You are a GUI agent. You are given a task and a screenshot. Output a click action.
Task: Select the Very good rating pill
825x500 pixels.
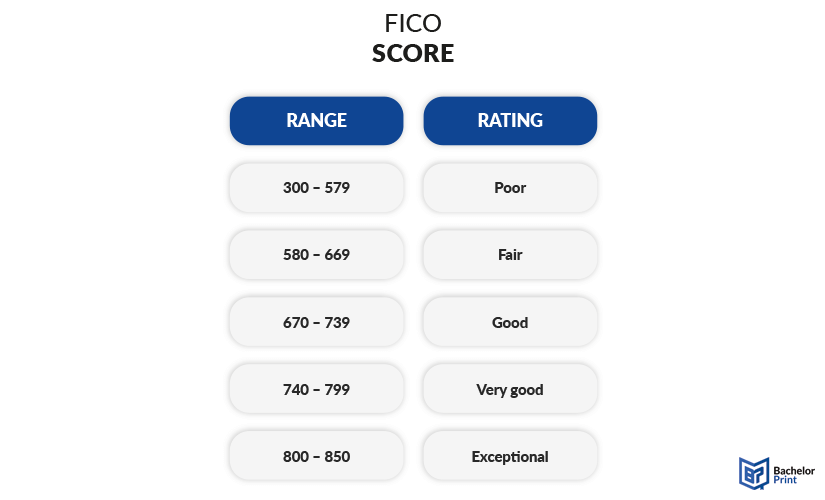tap(510, 389)
